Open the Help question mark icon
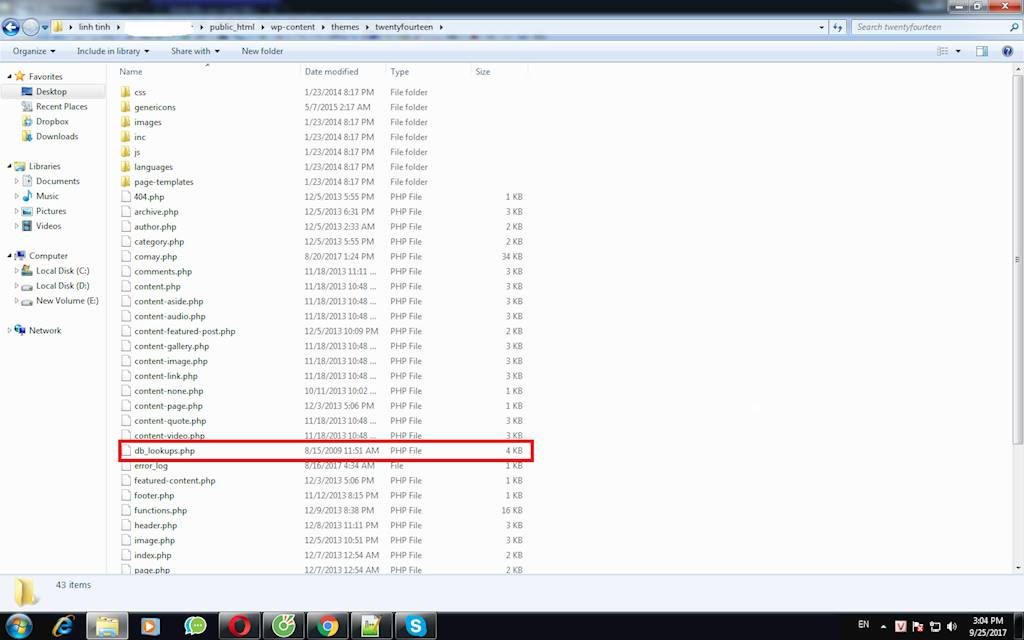The height and width of the screenshot is (640, 1024). tap(1008, 51)
